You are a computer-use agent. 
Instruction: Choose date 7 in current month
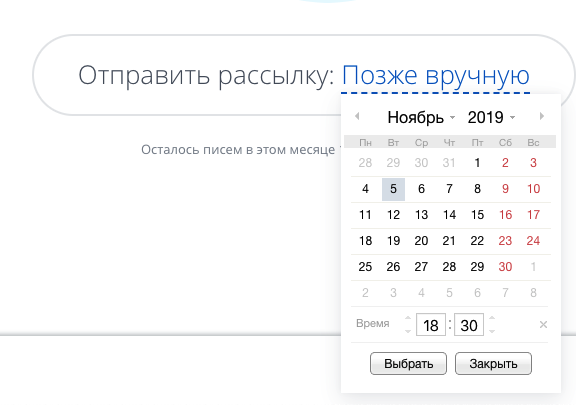coord(449,189)
